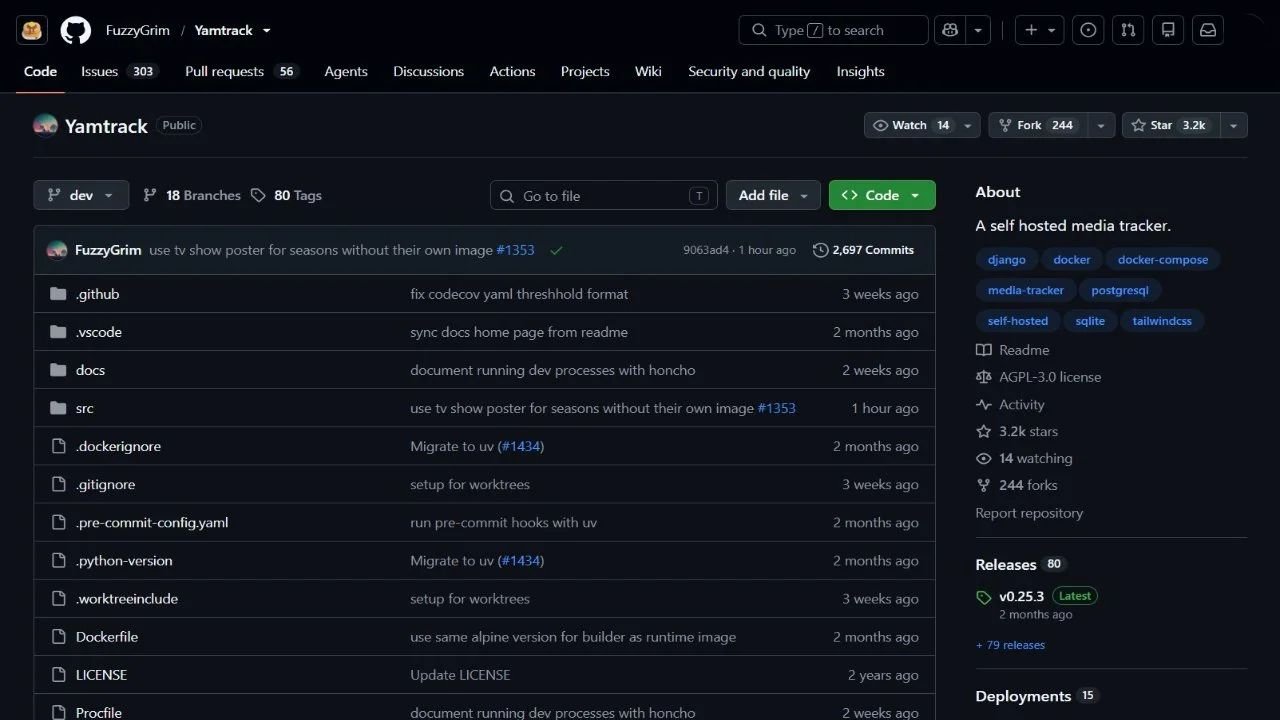The height and width of the screenshot is (720, 1280).
Task: Open the create new plus dropdown
Action: (x=1039, y=30)
